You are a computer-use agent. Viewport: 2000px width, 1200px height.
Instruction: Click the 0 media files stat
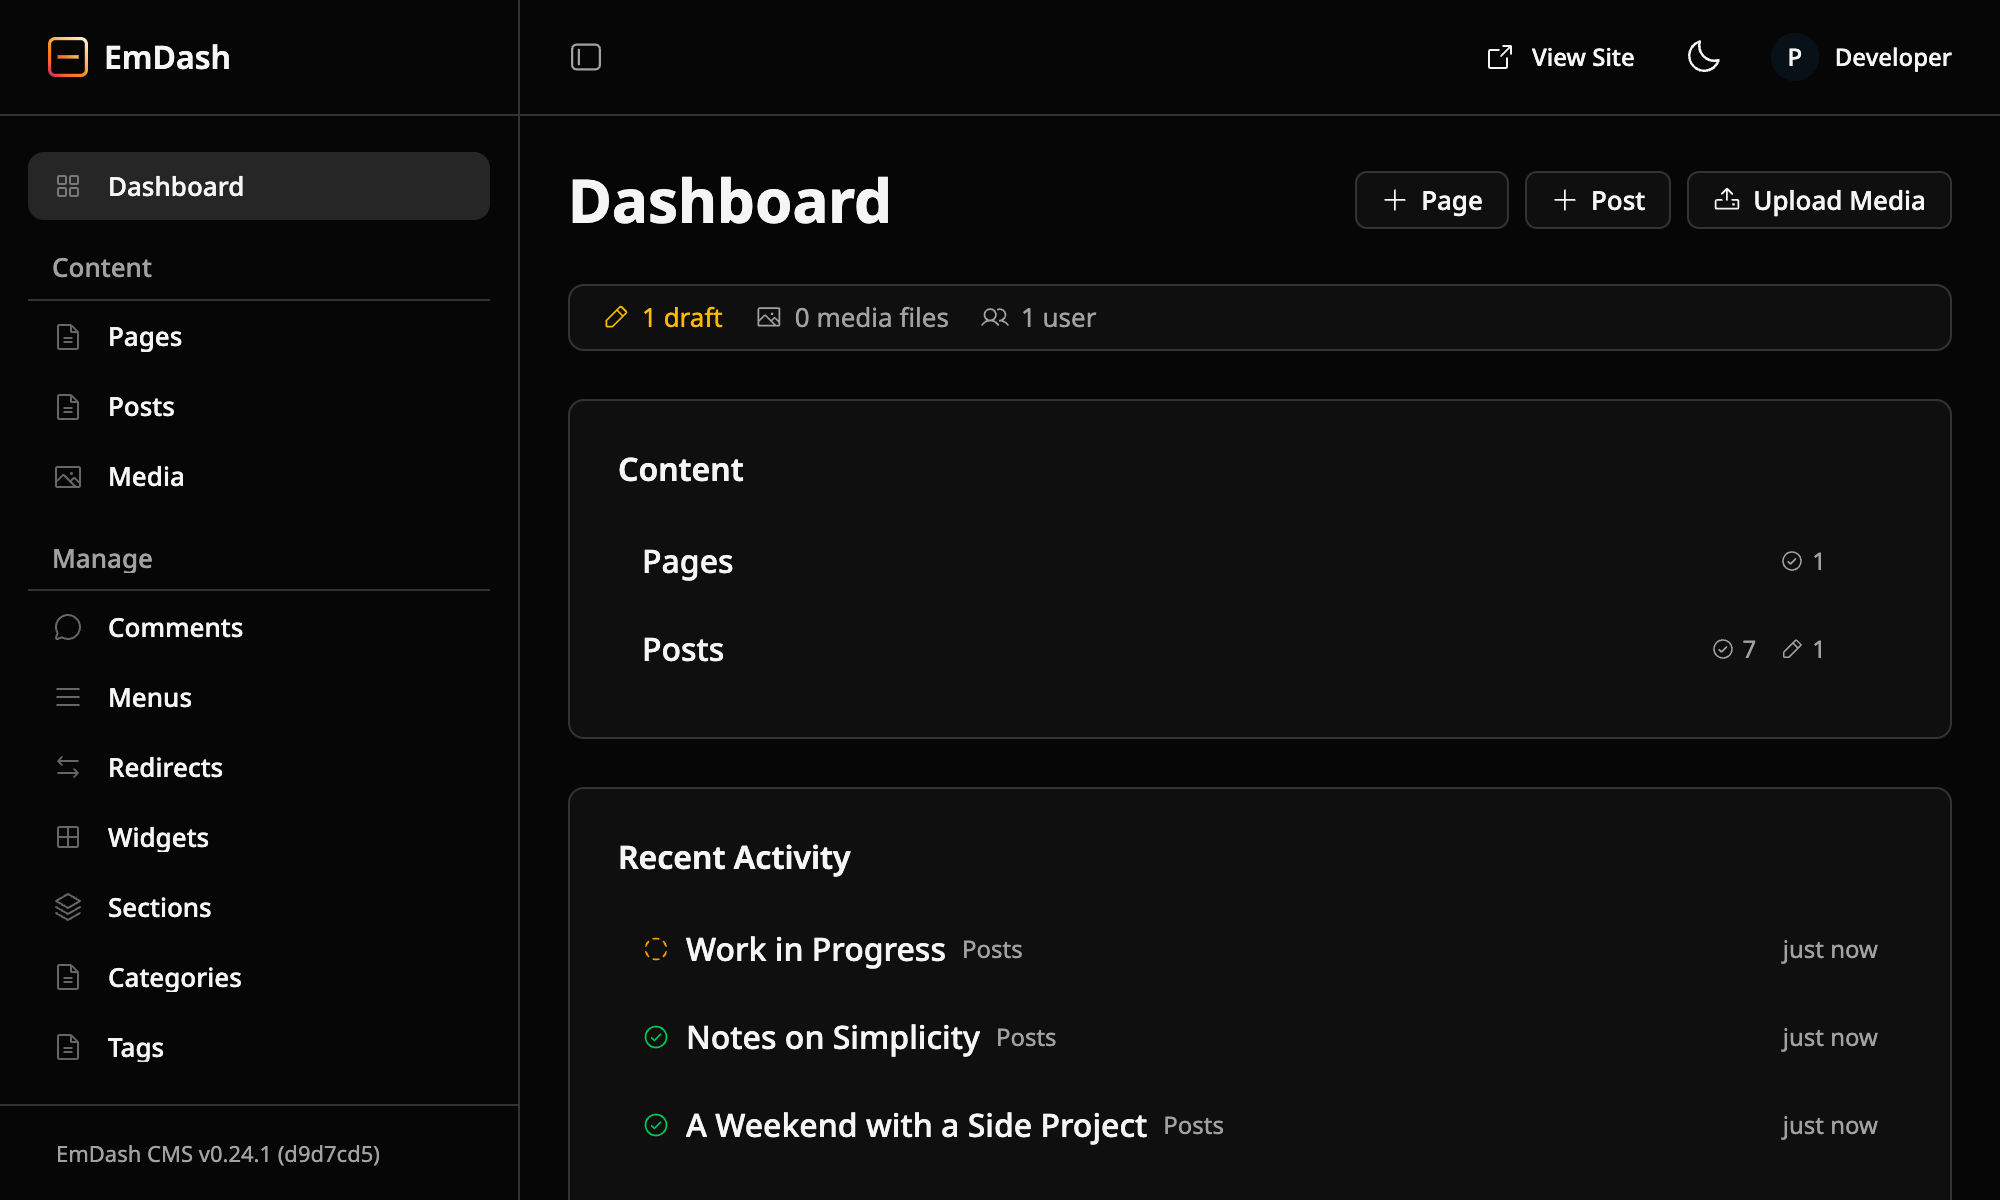pos(852,317)
